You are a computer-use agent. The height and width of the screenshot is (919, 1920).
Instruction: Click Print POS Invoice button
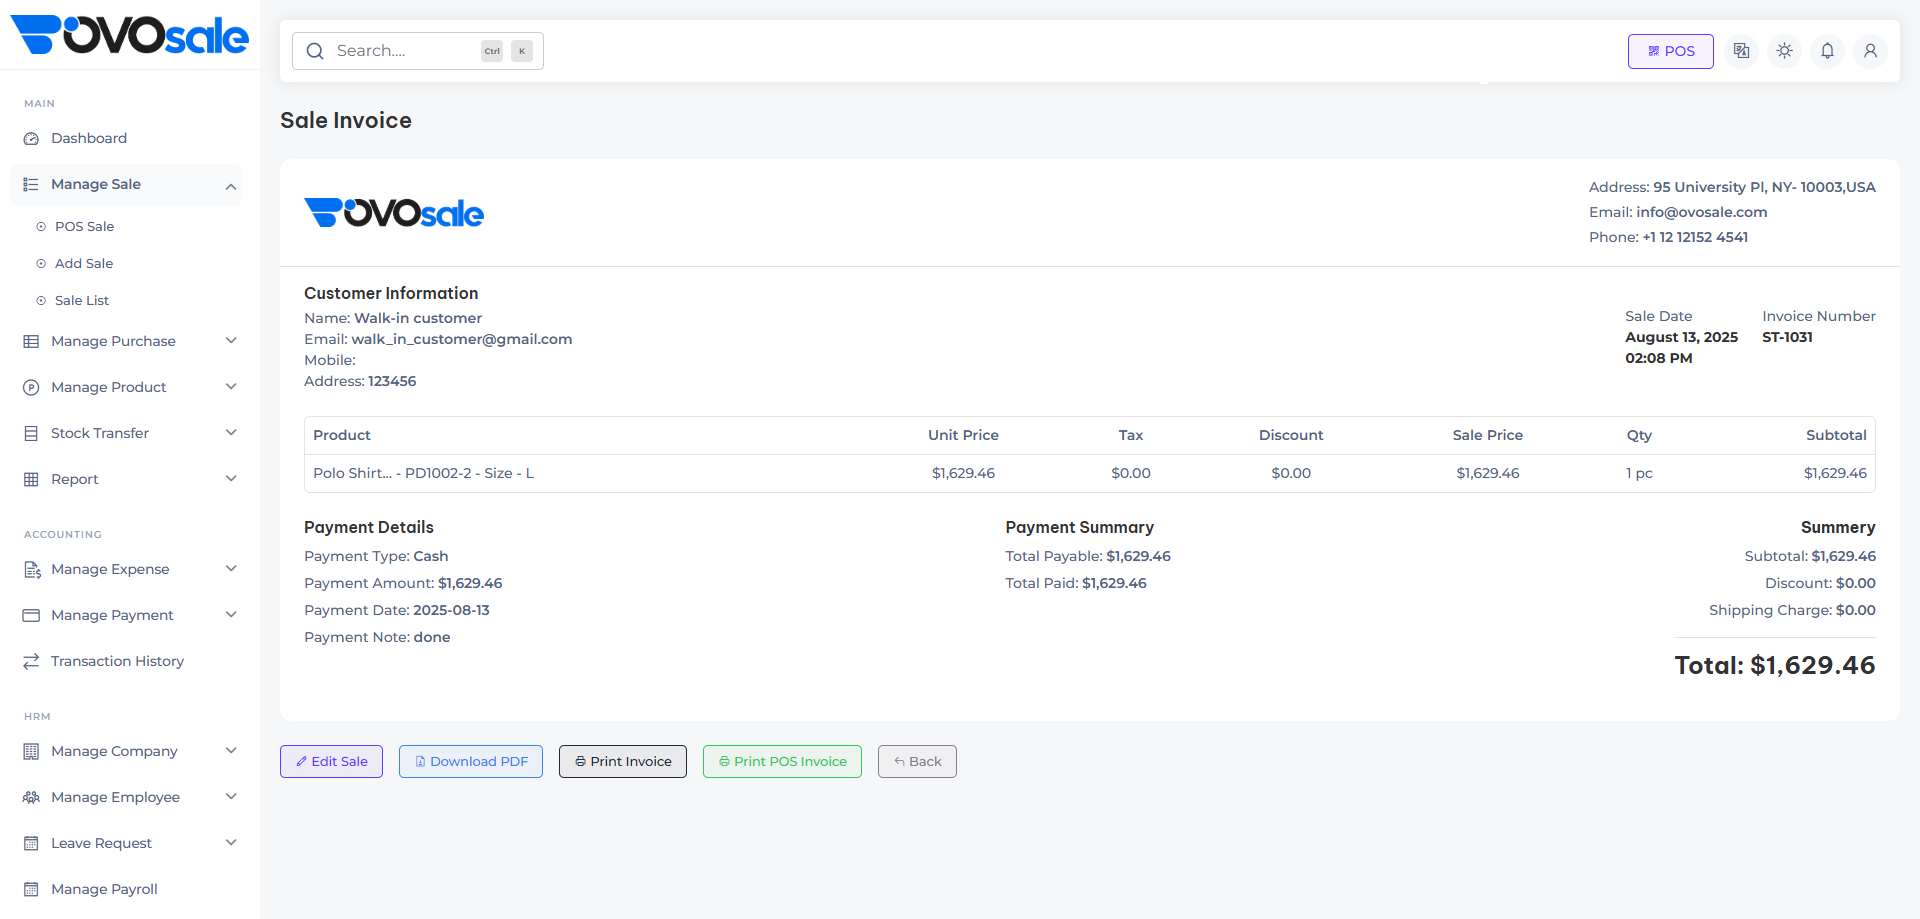pyautogui.click(x=782, y=762)
